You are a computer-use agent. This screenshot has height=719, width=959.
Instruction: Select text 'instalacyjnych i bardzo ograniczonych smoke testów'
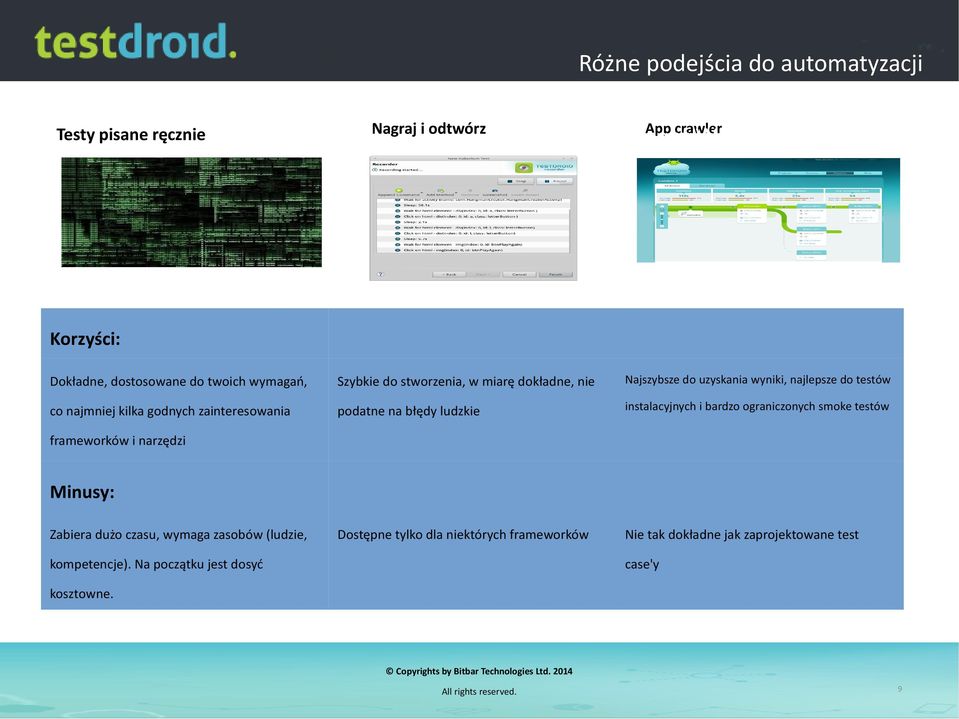tap(757, 407)
